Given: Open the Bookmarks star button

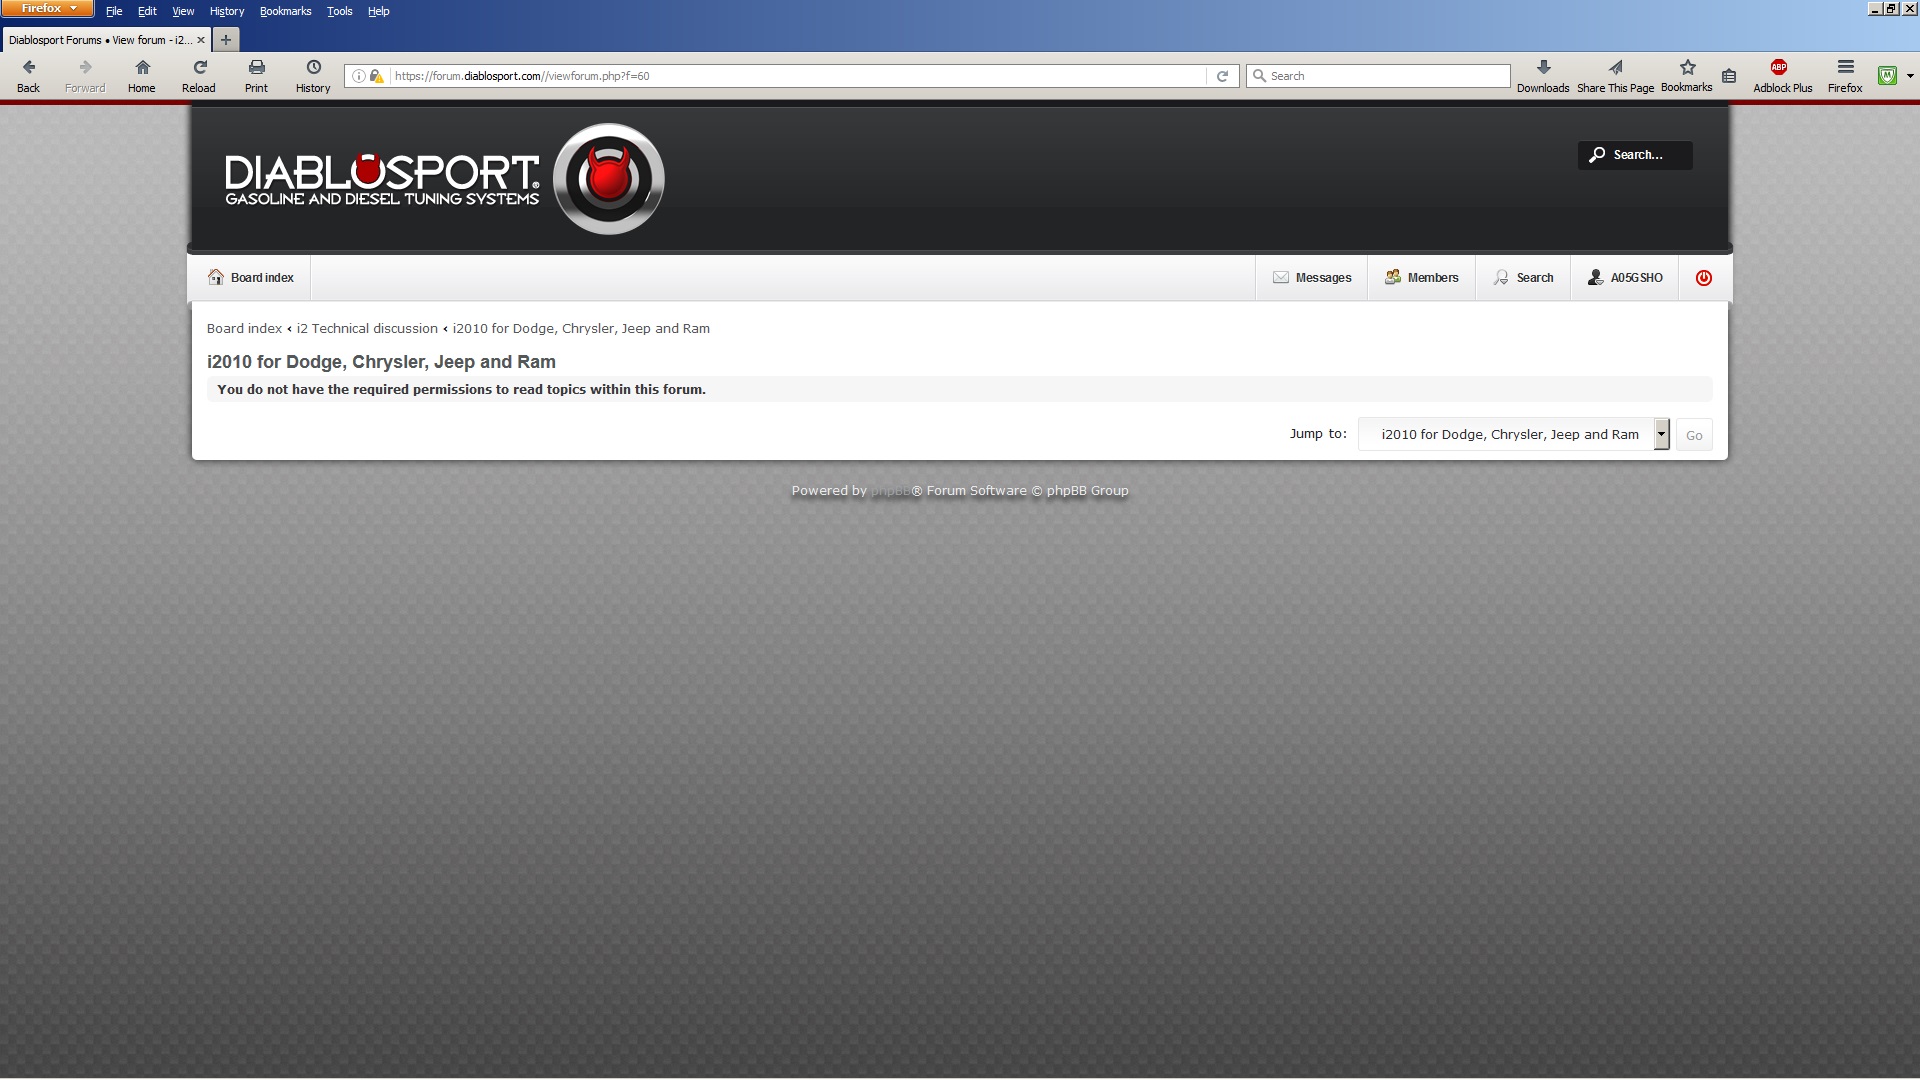Looking at the screenshot, I should point(1687,75).
